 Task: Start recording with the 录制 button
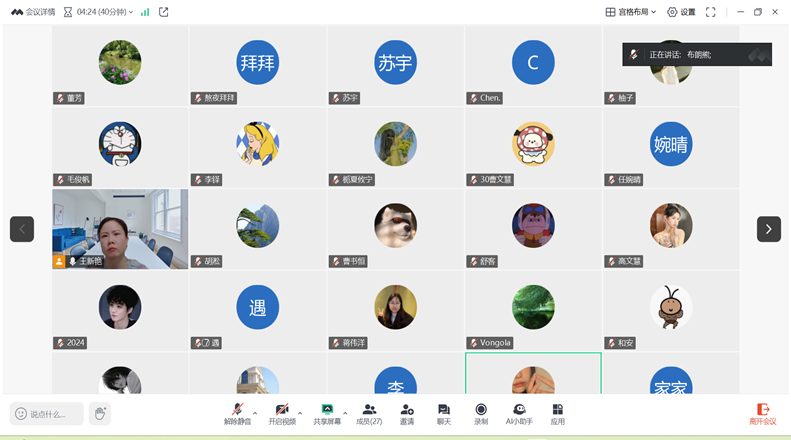click(x=481, y=413)
